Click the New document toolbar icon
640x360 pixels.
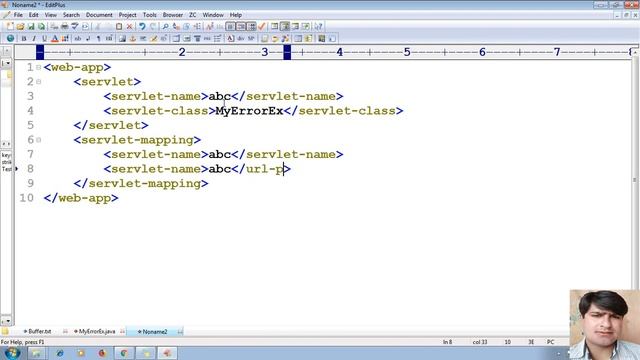tap(10, 27)
